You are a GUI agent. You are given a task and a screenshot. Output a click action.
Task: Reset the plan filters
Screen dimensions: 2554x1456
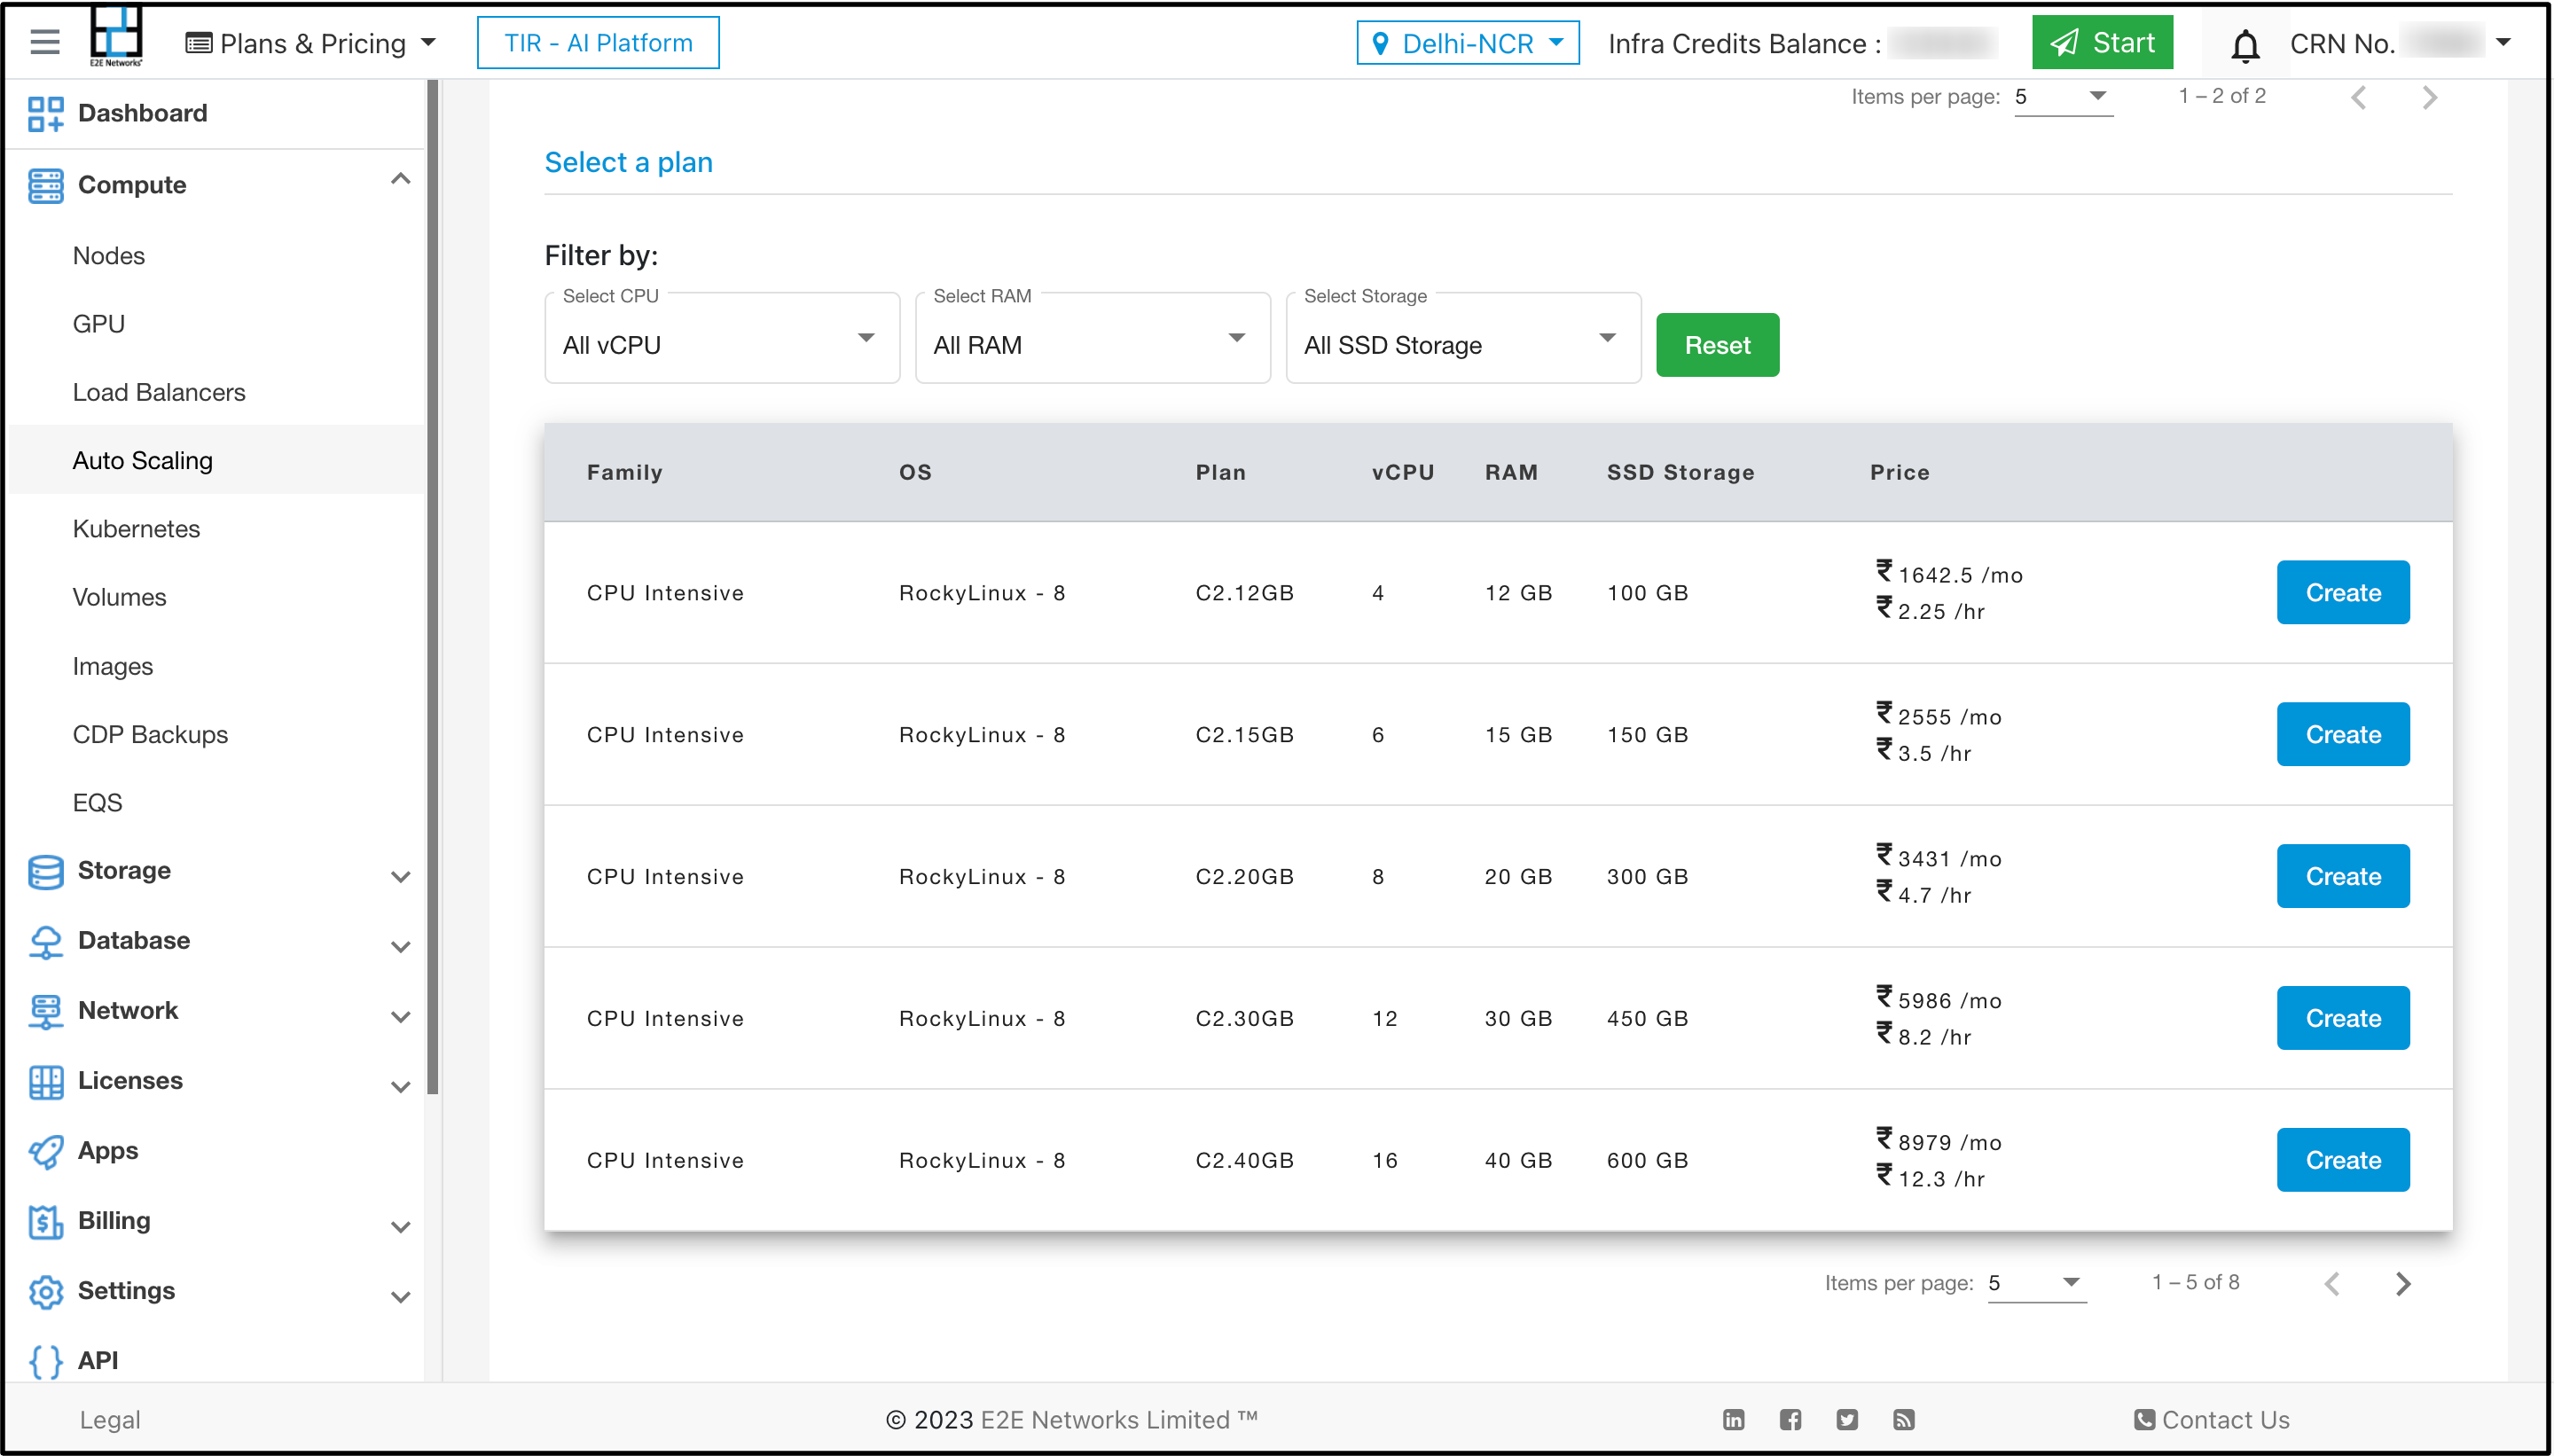click(1717, 345)
